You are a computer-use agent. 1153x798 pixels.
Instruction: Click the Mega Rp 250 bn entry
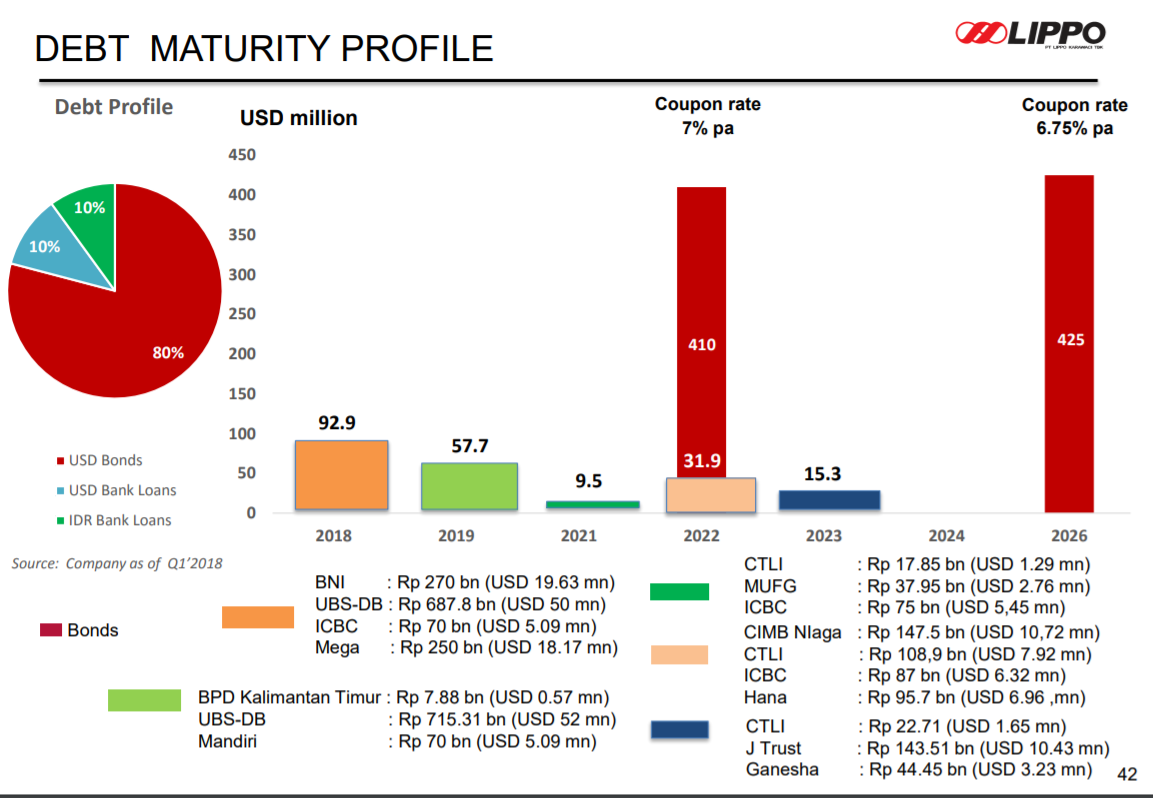pyautogui.click(x=466, y=648)
